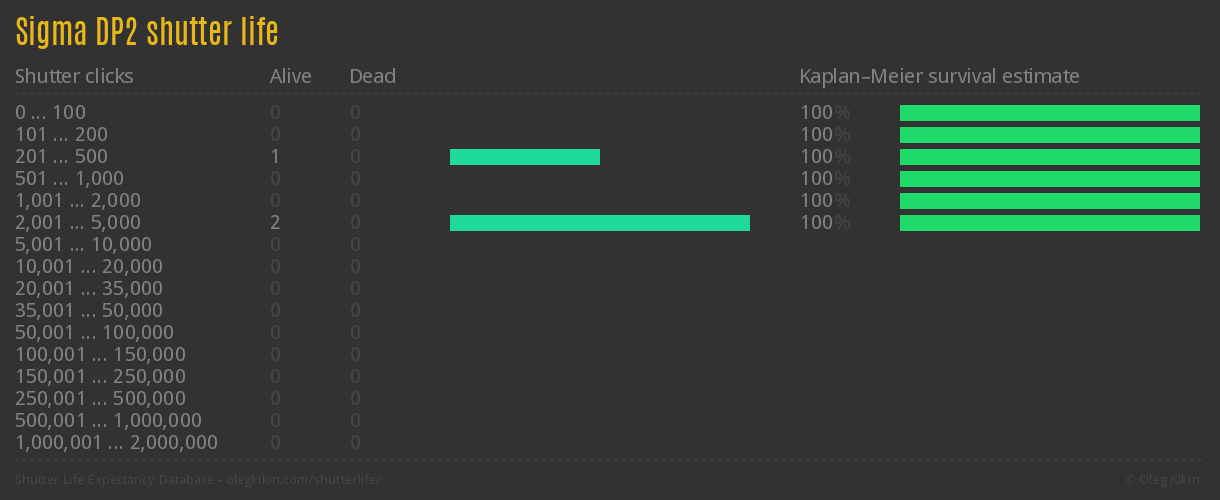This screenshot has height=500, width=1220.
Task: Click the 'Sigma DP2 shutter life' title
Action: point(147,33)
